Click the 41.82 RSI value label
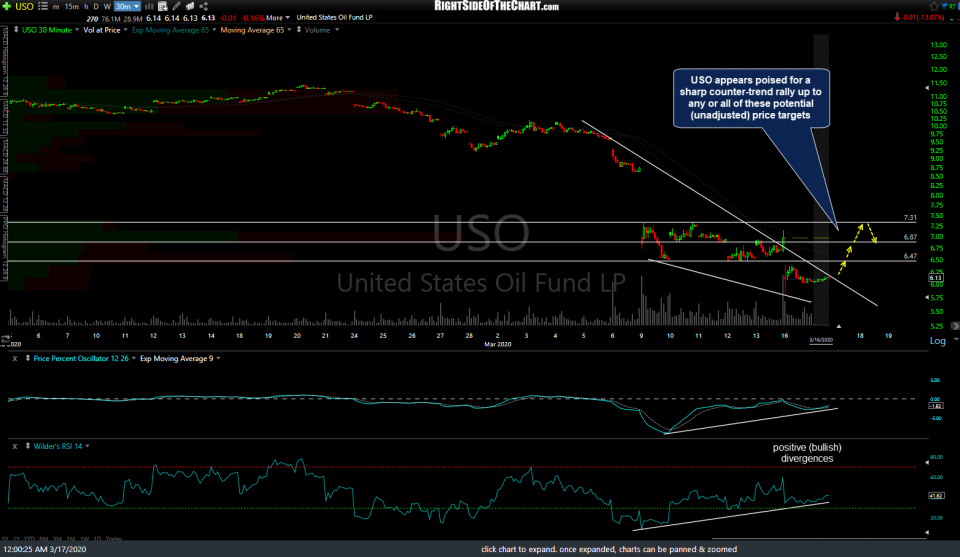 click(x=936, y=495)
